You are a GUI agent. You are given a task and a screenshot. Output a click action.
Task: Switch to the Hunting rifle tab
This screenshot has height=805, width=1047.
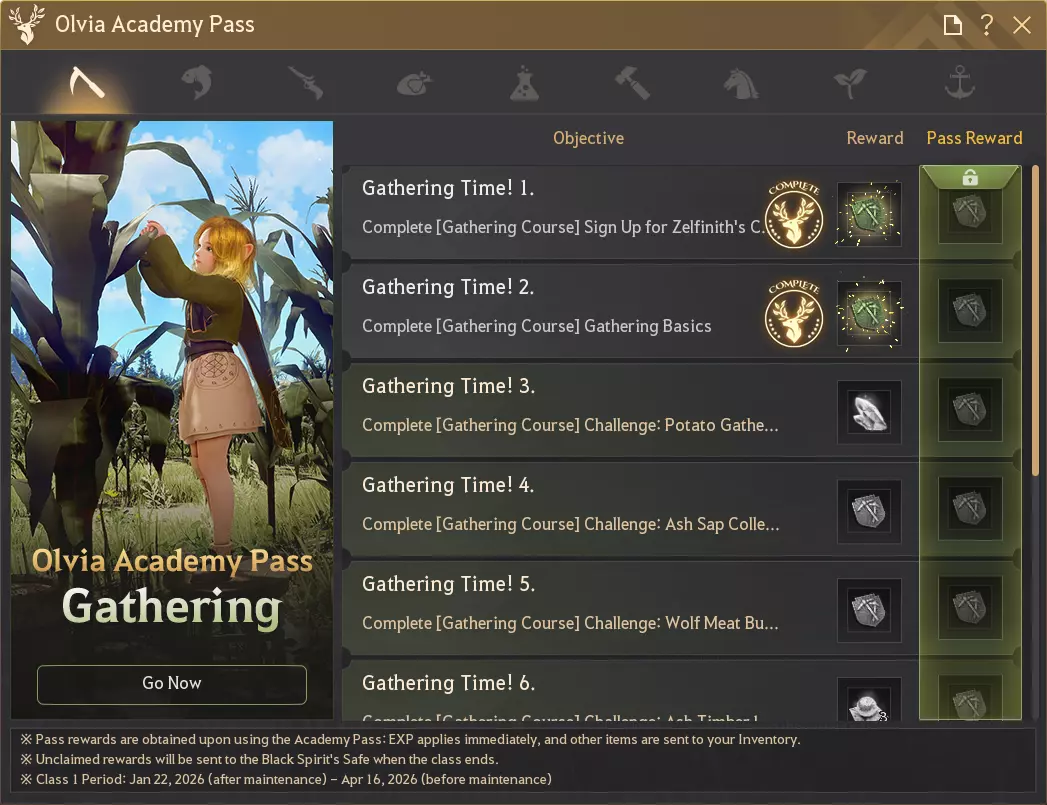point(306,83)
